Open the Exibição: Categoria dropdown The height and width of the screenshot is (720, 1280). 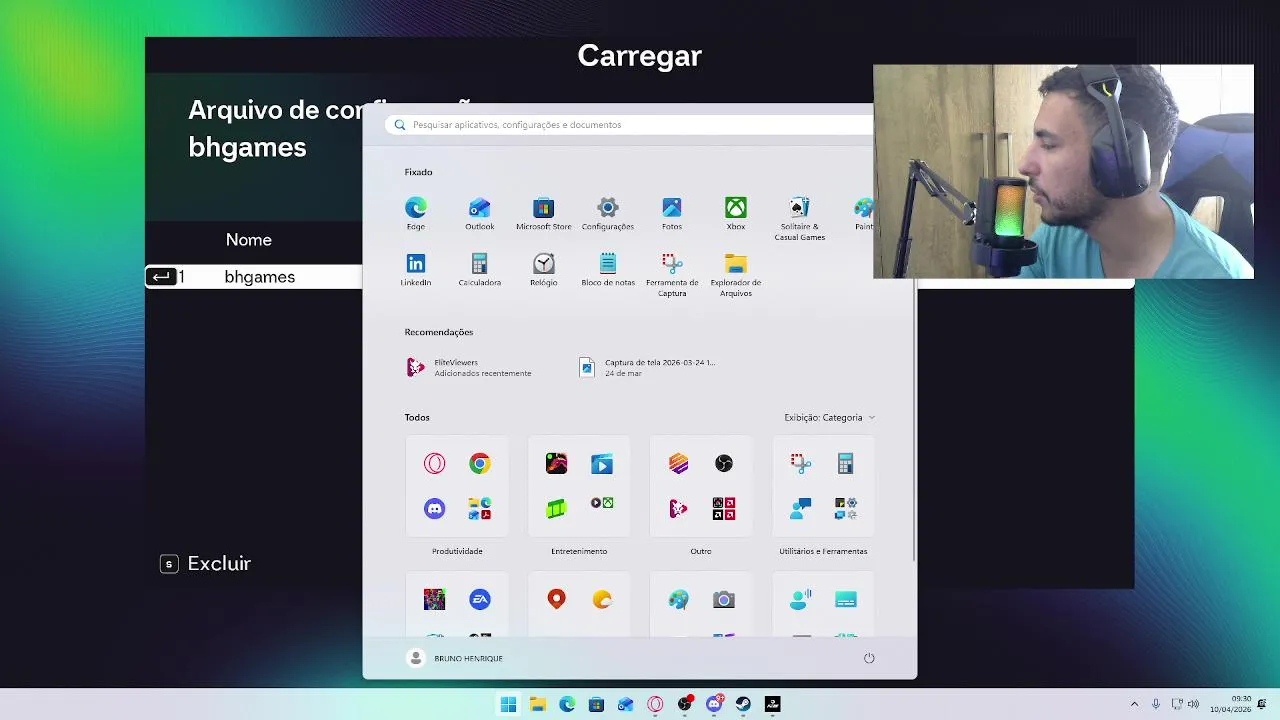[x=829, y=417]
